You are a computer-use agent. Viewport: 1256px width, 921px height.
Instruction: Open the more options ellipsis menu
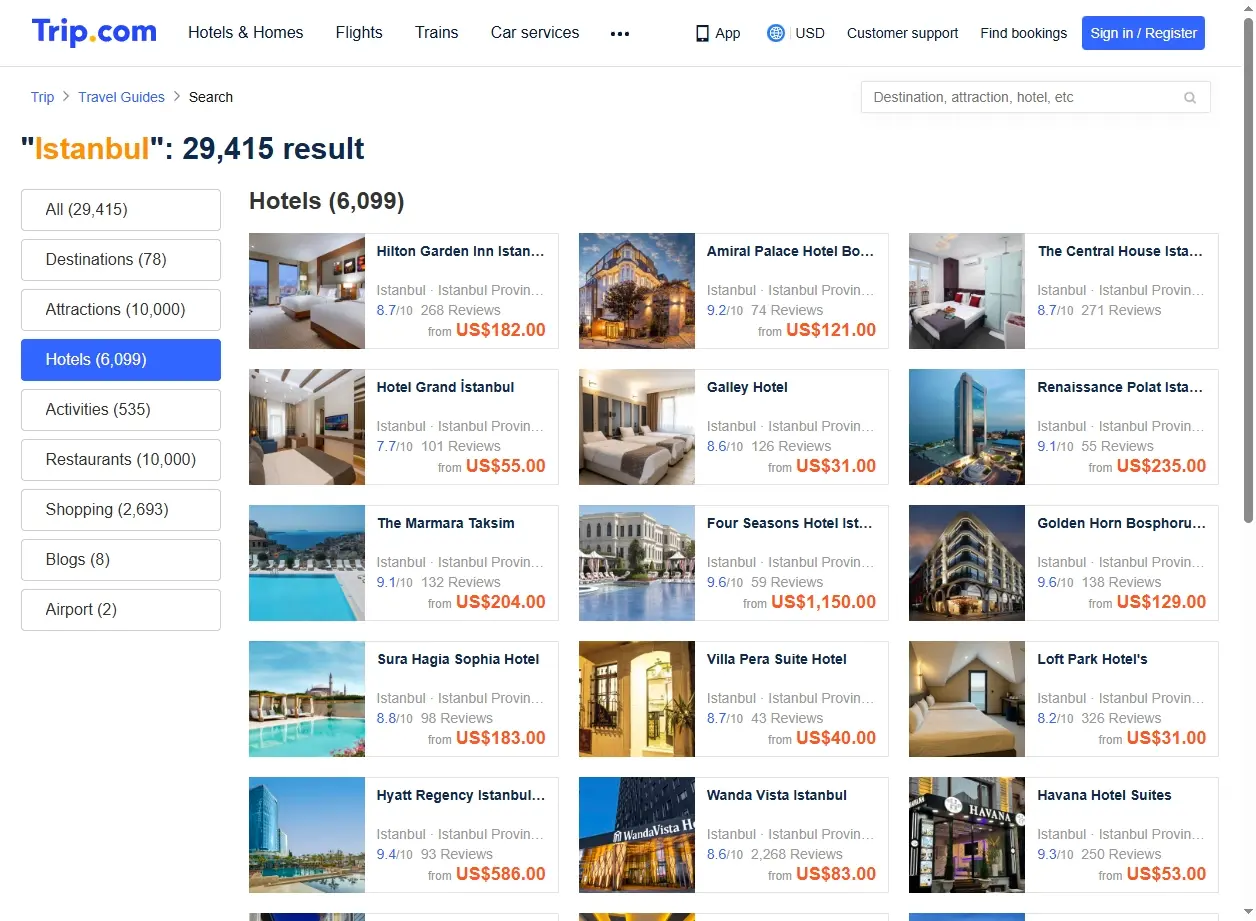point(620,33)
